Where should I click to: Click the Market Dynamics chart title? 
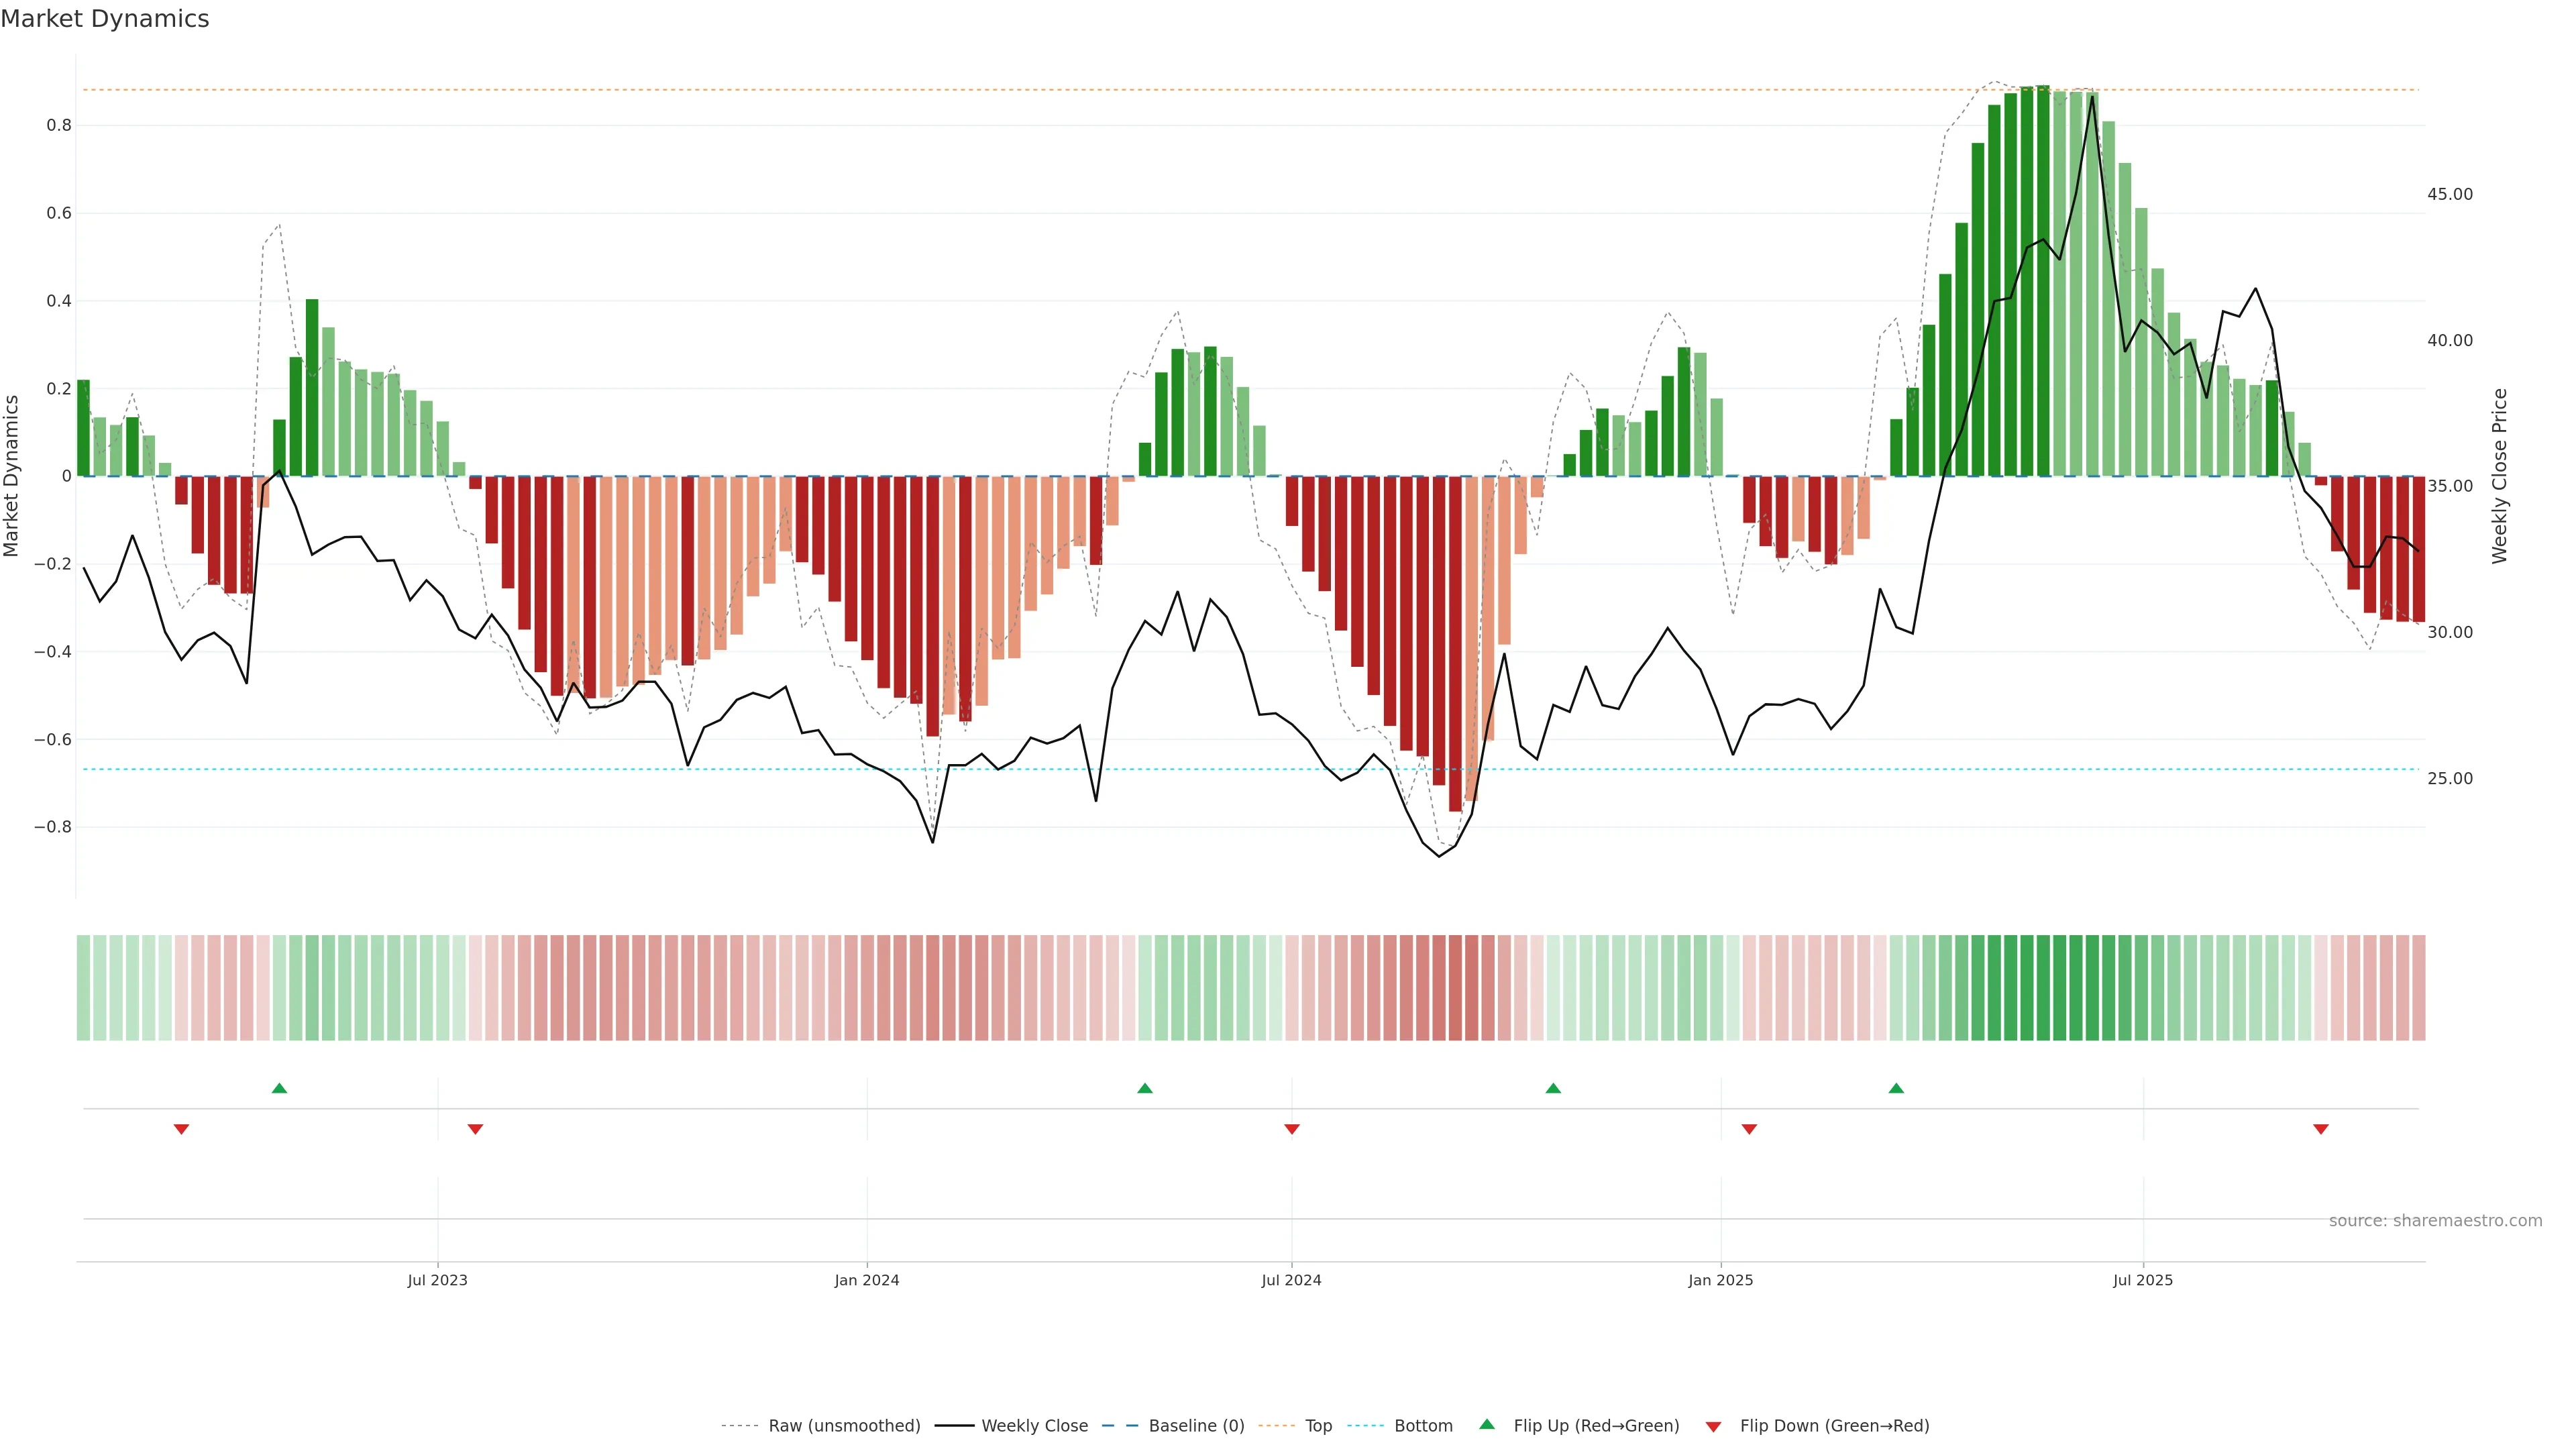tap(105, 19)
